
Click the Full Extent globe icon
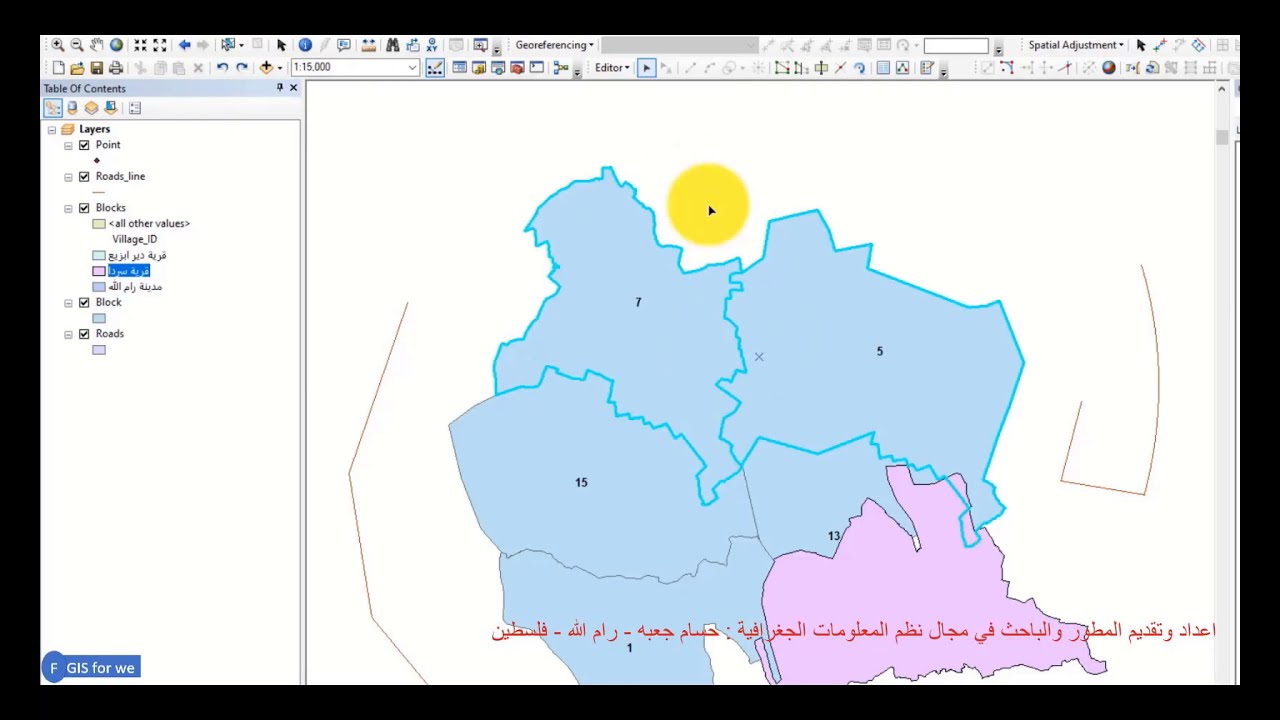tap(116, 45)
